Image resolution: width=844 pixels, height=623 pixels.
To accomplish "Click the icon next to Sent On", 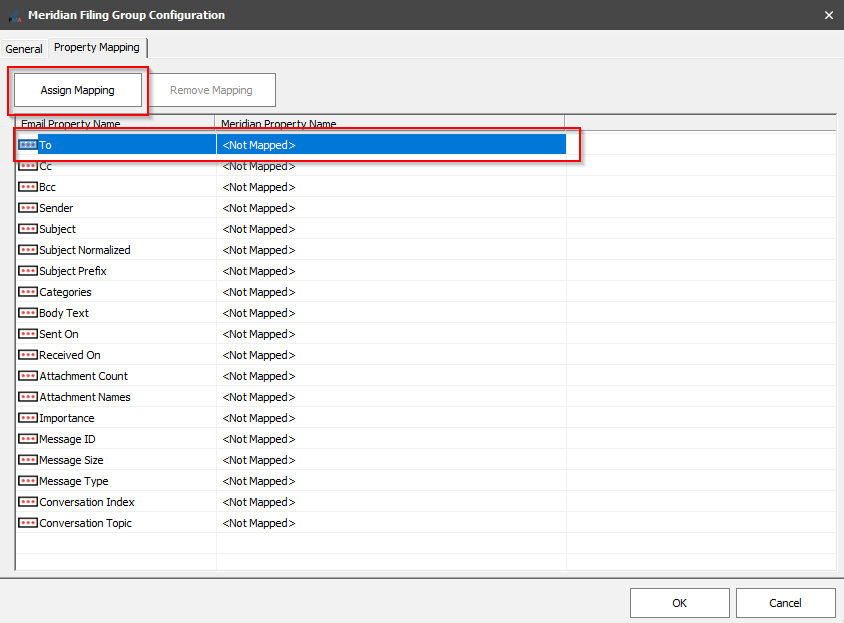I will pyautogui.click(x=27, y=334).
